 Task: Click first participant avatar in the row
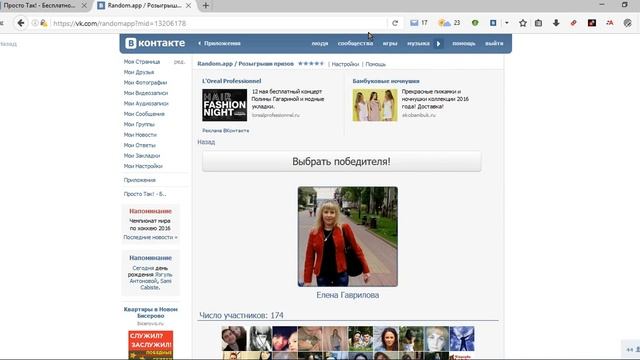click(x=234, y=338)
